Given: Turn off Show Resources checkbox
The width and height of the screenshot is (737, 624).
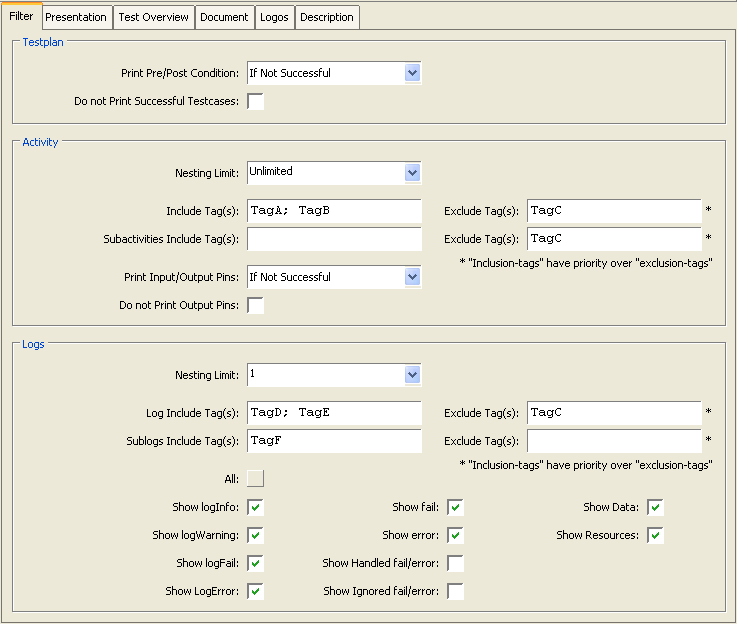Looking at the screenshot, I should tap(655, 535).
